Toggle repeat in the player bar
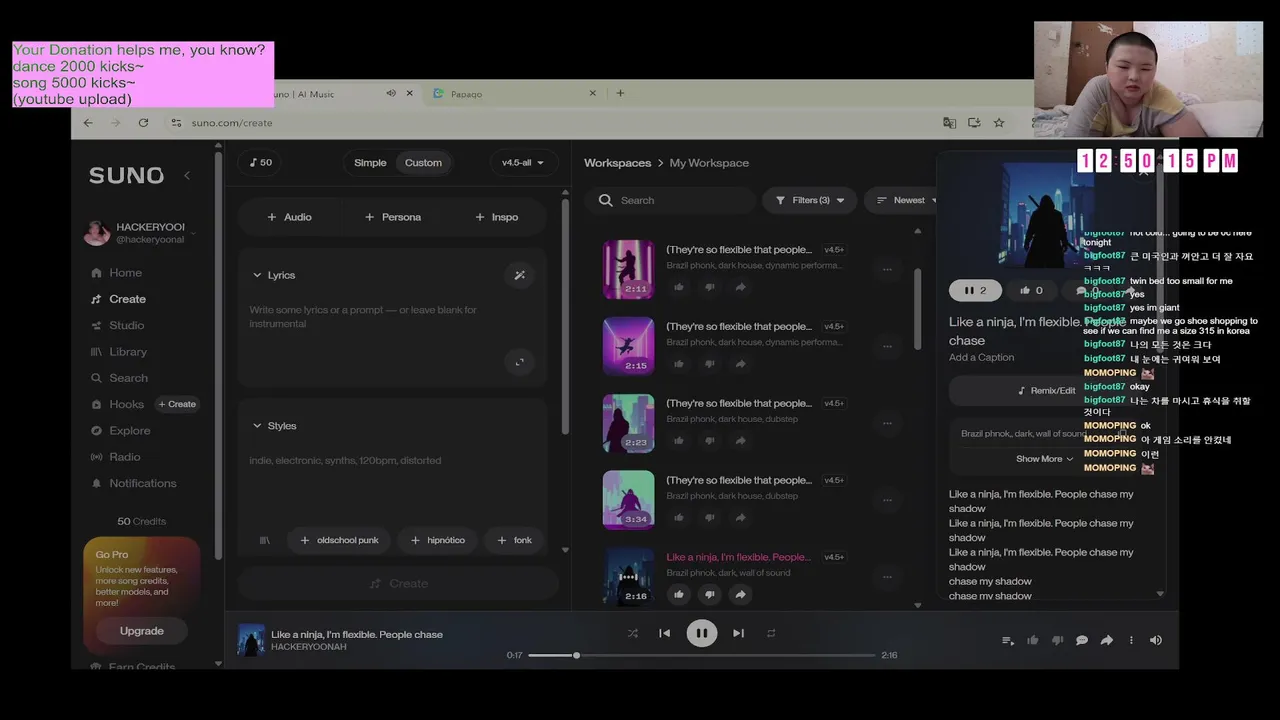Viewport: 1280px width, 720px height. [771, 633]
